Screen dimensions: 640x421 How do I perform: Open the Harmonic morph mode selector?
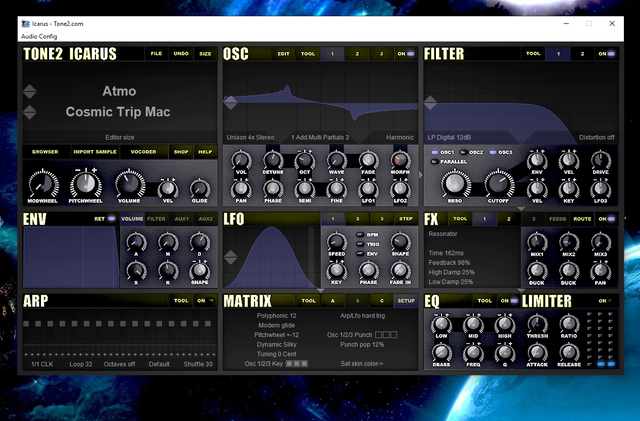coord(400,138)
